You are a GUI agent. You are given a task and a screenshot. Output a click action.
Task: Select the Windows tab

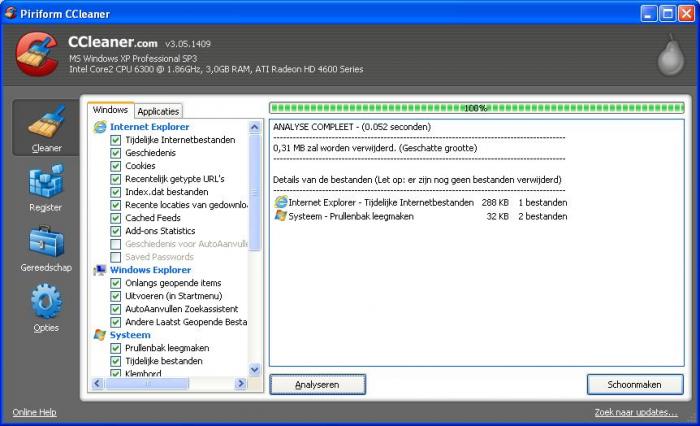coord(110,110)
